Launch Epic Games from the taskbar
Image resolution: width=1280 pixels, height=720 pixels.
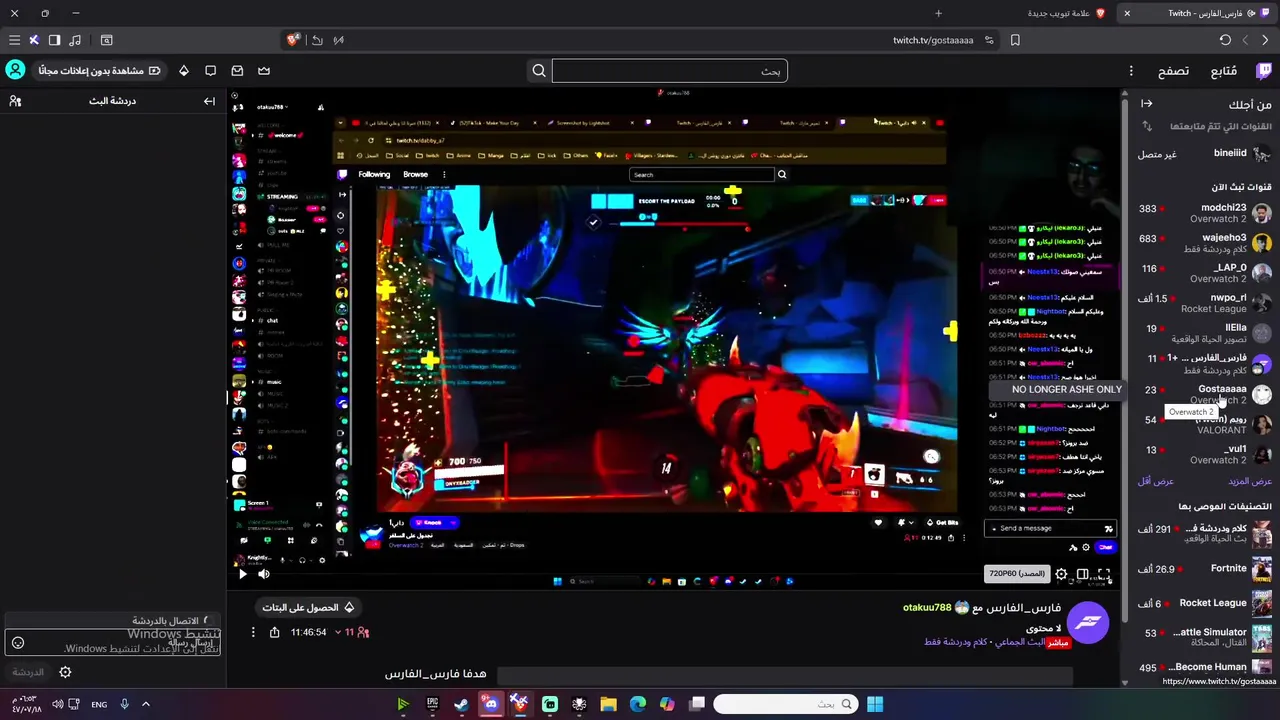point(432,704)
